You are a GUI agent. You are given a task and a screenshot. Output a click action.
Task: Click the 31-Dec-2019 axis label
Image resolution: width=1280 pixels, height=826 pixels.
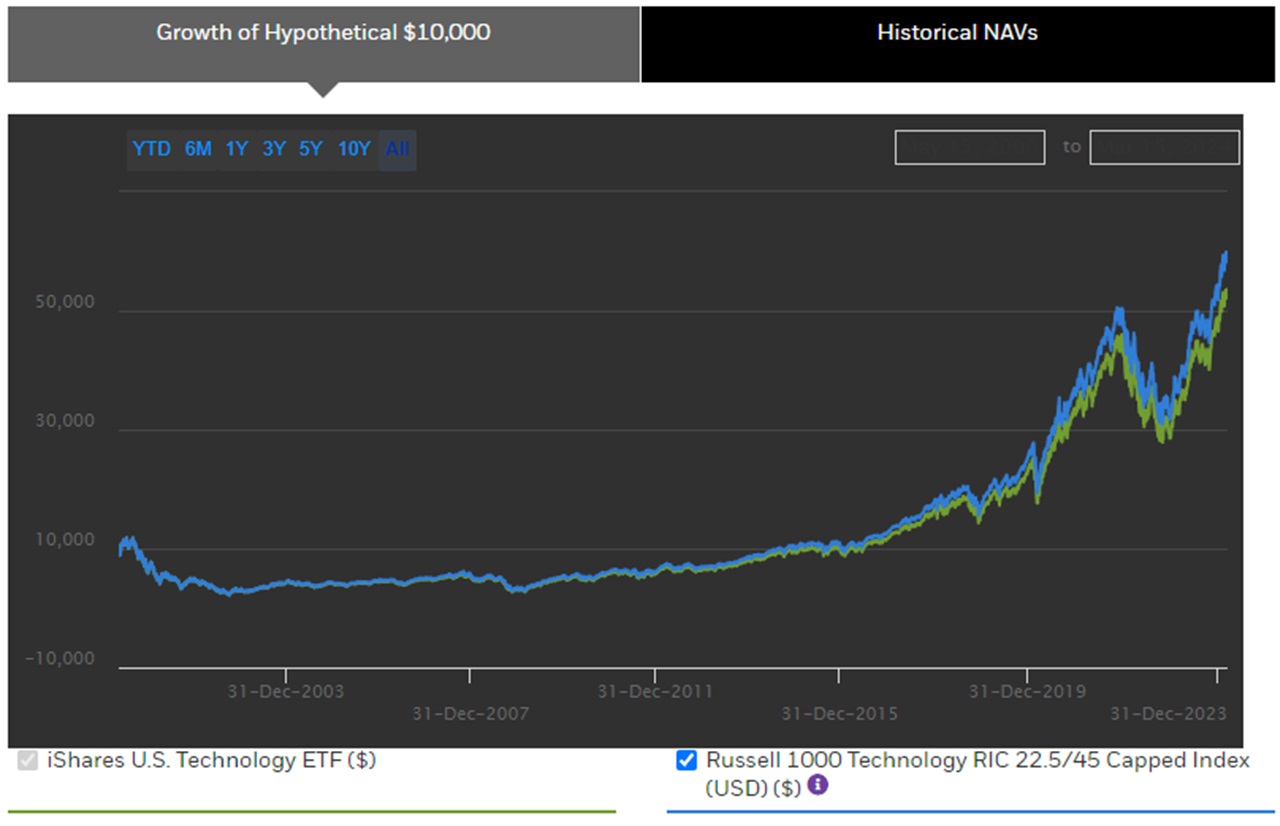click(1028, 691)
